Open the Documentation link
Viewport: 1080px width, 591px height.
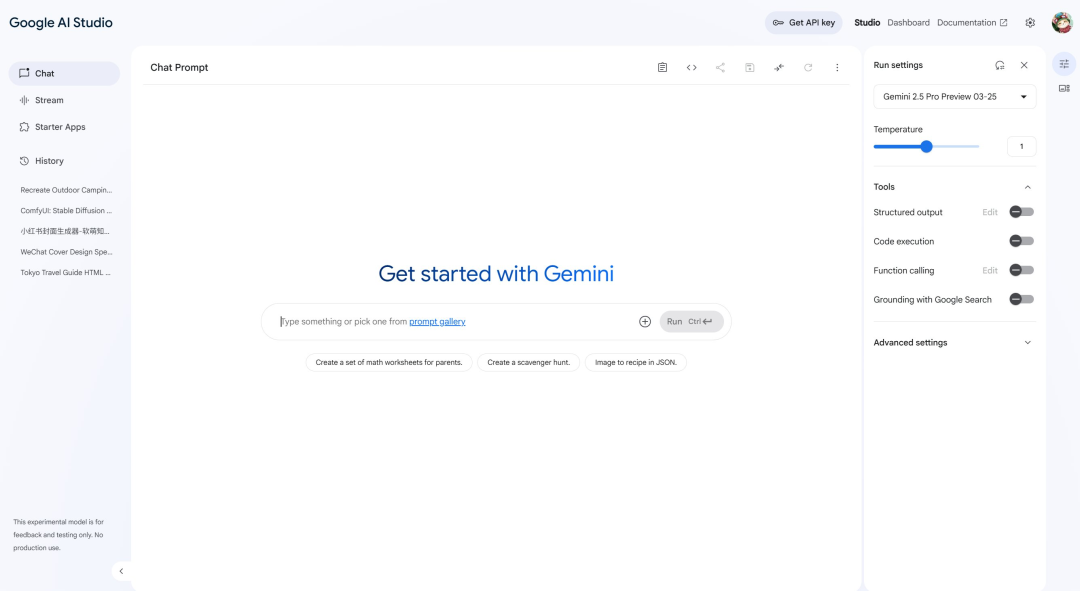(x=972, y=23)
